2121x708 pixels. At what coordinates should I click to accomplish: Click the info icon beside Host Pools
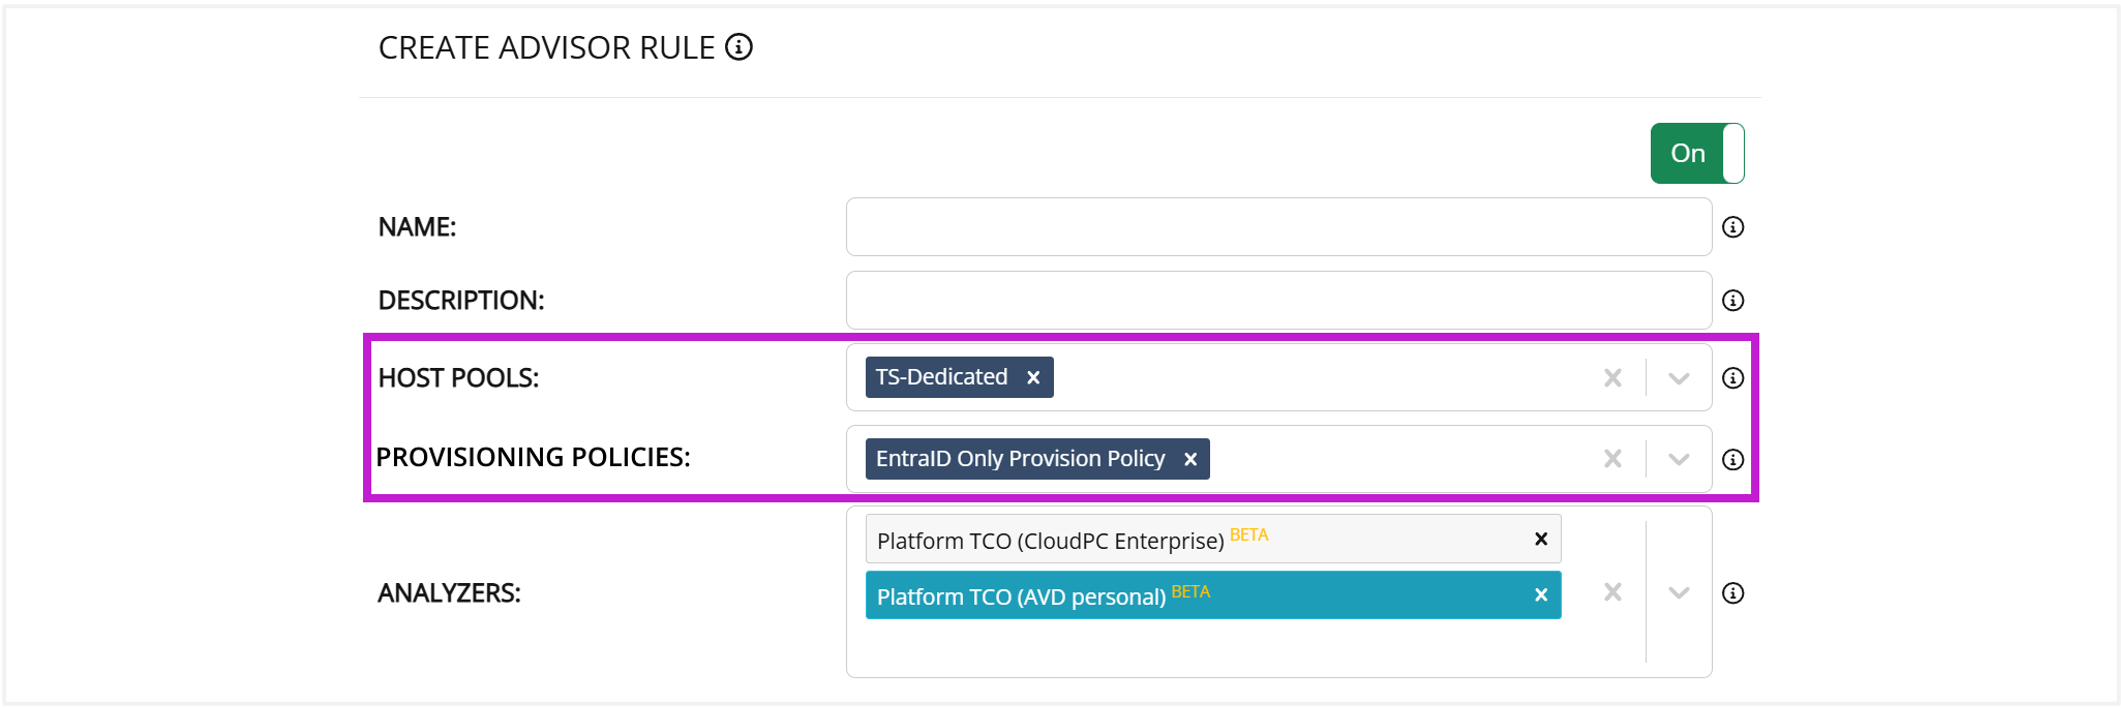point(1733,378)
